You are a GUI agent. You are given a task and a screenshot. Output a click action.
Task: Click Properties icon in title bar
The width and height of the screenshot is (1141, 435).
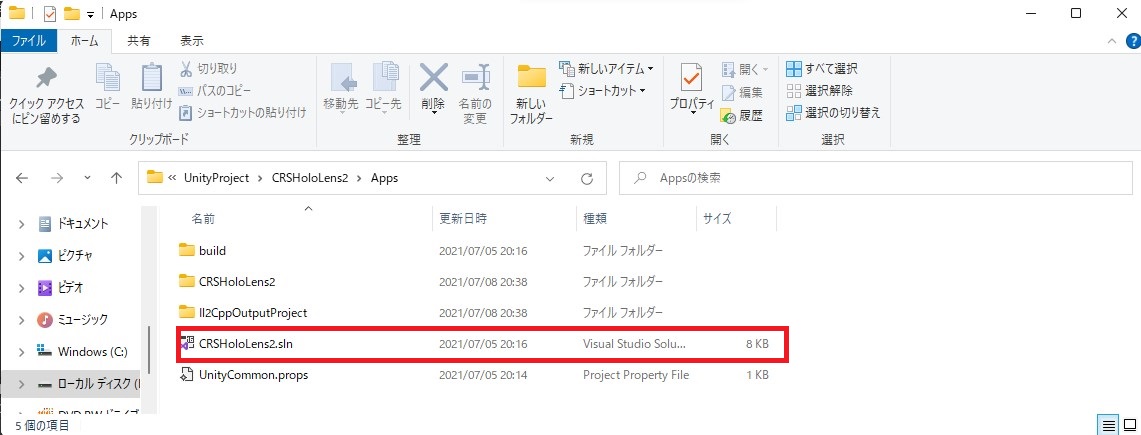(49, 14)
